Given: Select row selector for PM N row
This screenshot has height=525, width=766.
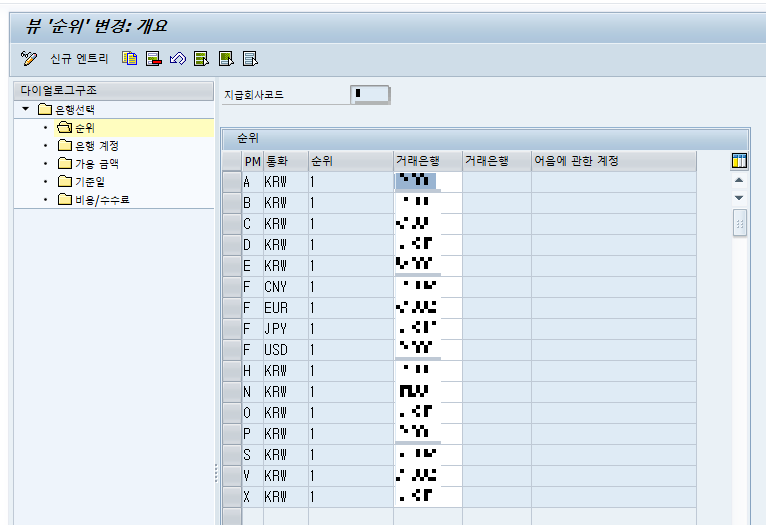Looking at the screenshot, I should point(232,392).
